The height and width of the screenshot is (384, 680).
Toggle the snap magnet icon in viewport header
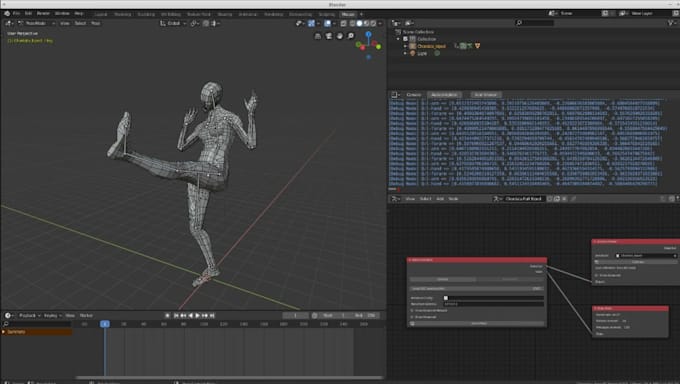point(206,23)
